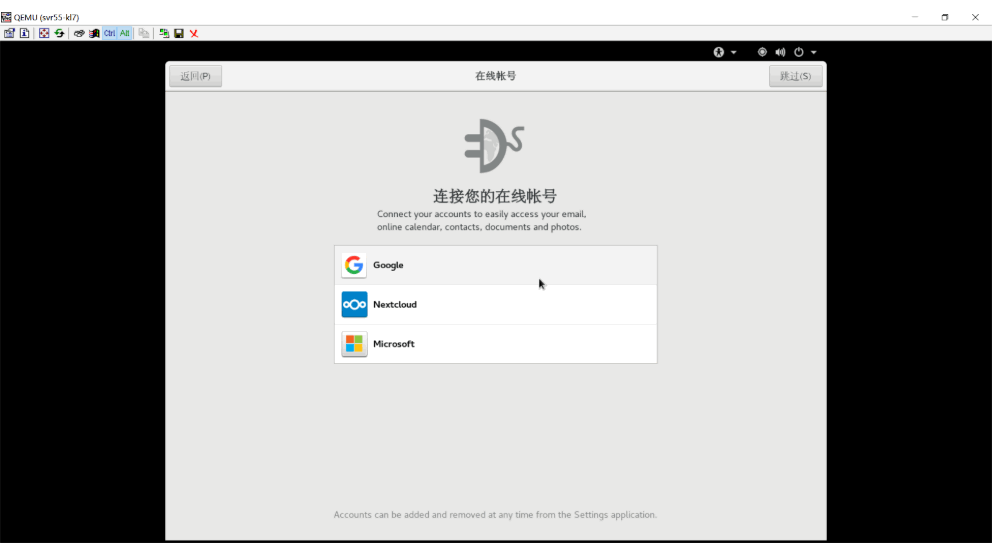Save connection floppy disk icon

(x=179, y=33)
